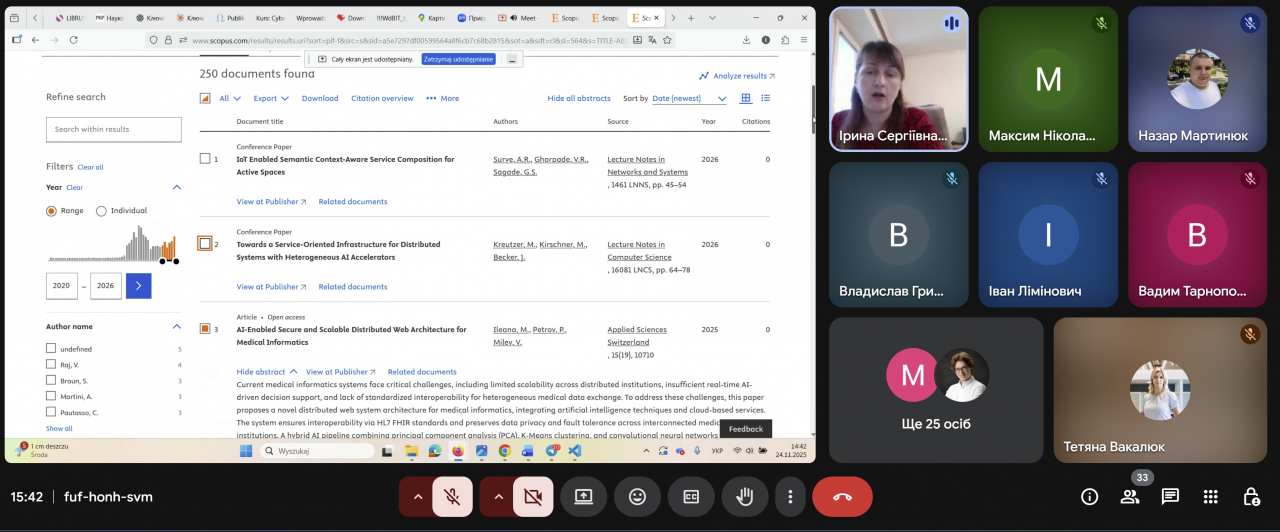Click the Search within results field
Screen dimensions: 1280x532
pos(114,129)
